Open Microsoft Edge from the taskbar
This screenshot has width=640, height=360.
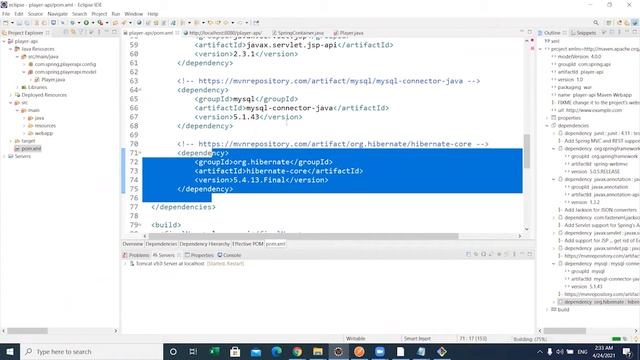277,351
